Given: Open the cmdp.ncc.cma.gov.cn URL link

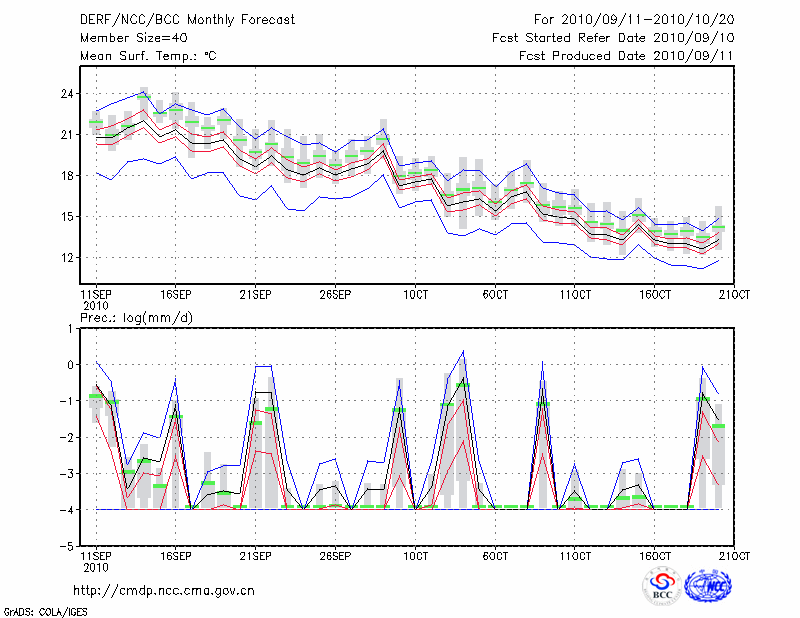Looking at the screenshot, I should 164,591.
